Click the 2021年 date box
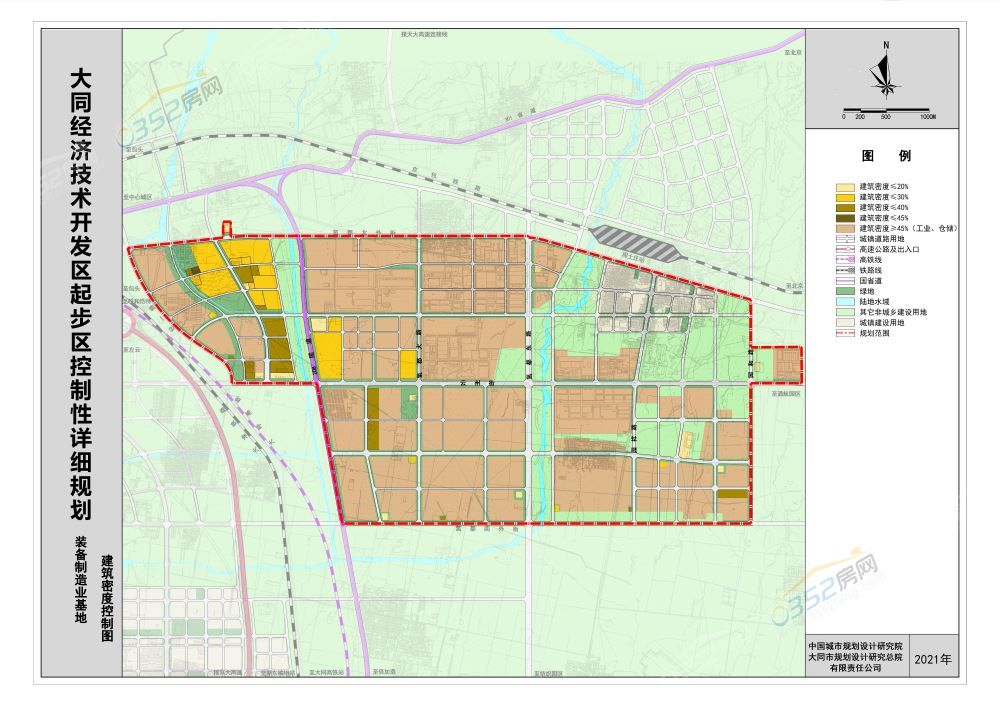 pyautogui.click(x=933, y=661)
